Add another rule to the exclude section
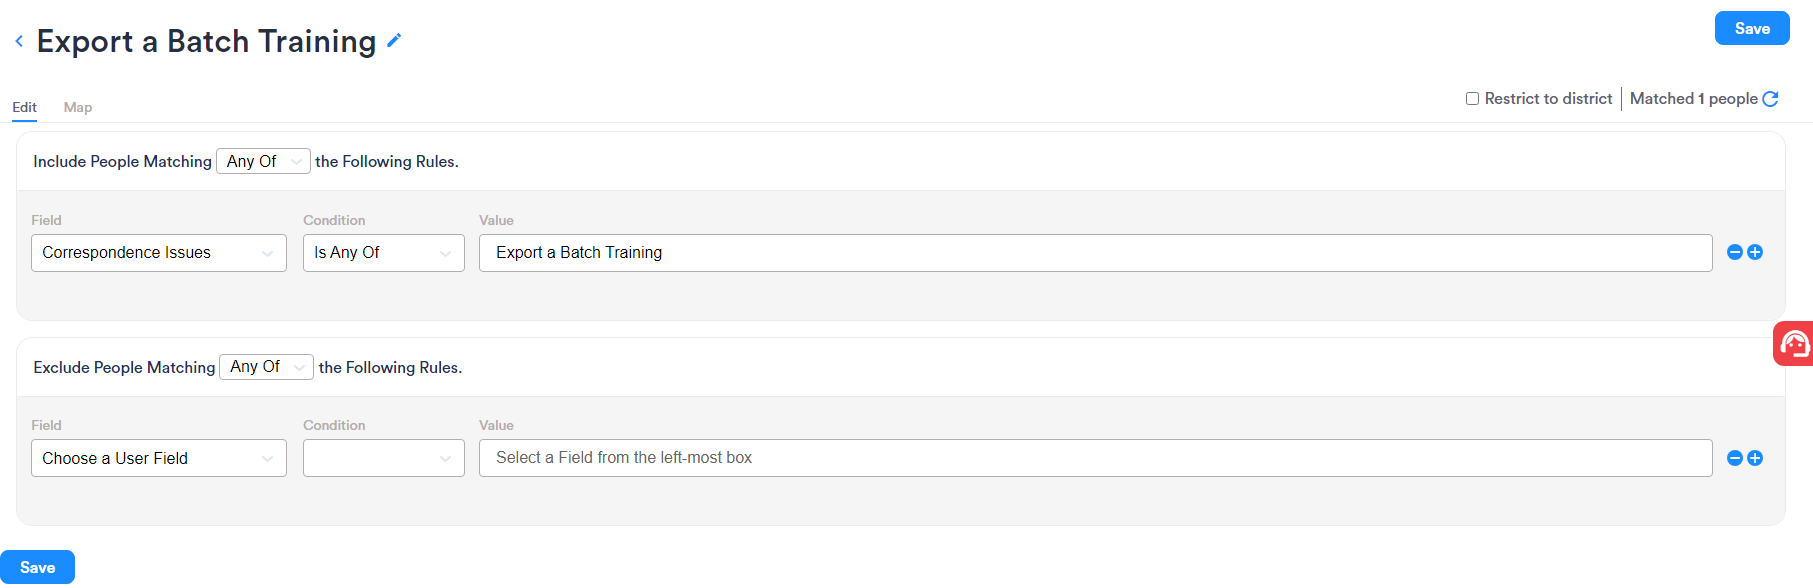 pos(1755,458)
